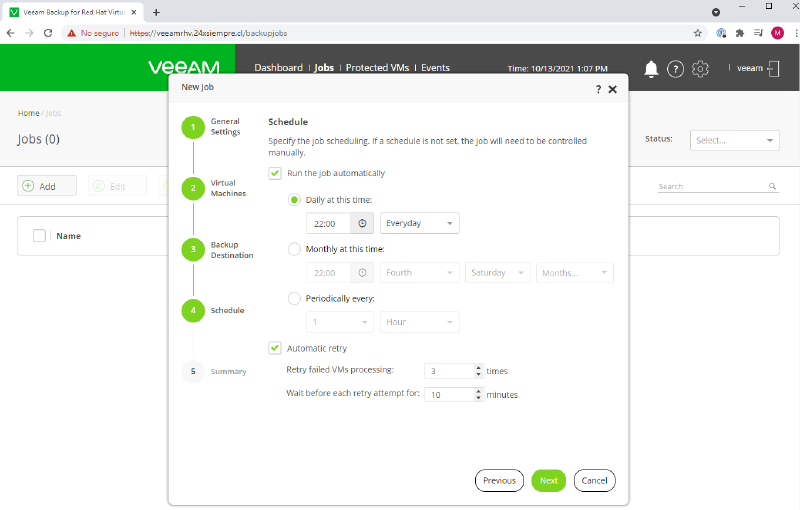Click the dialog help question mark
This screenshot has height=510, width=800.
(x=598, y=89)
